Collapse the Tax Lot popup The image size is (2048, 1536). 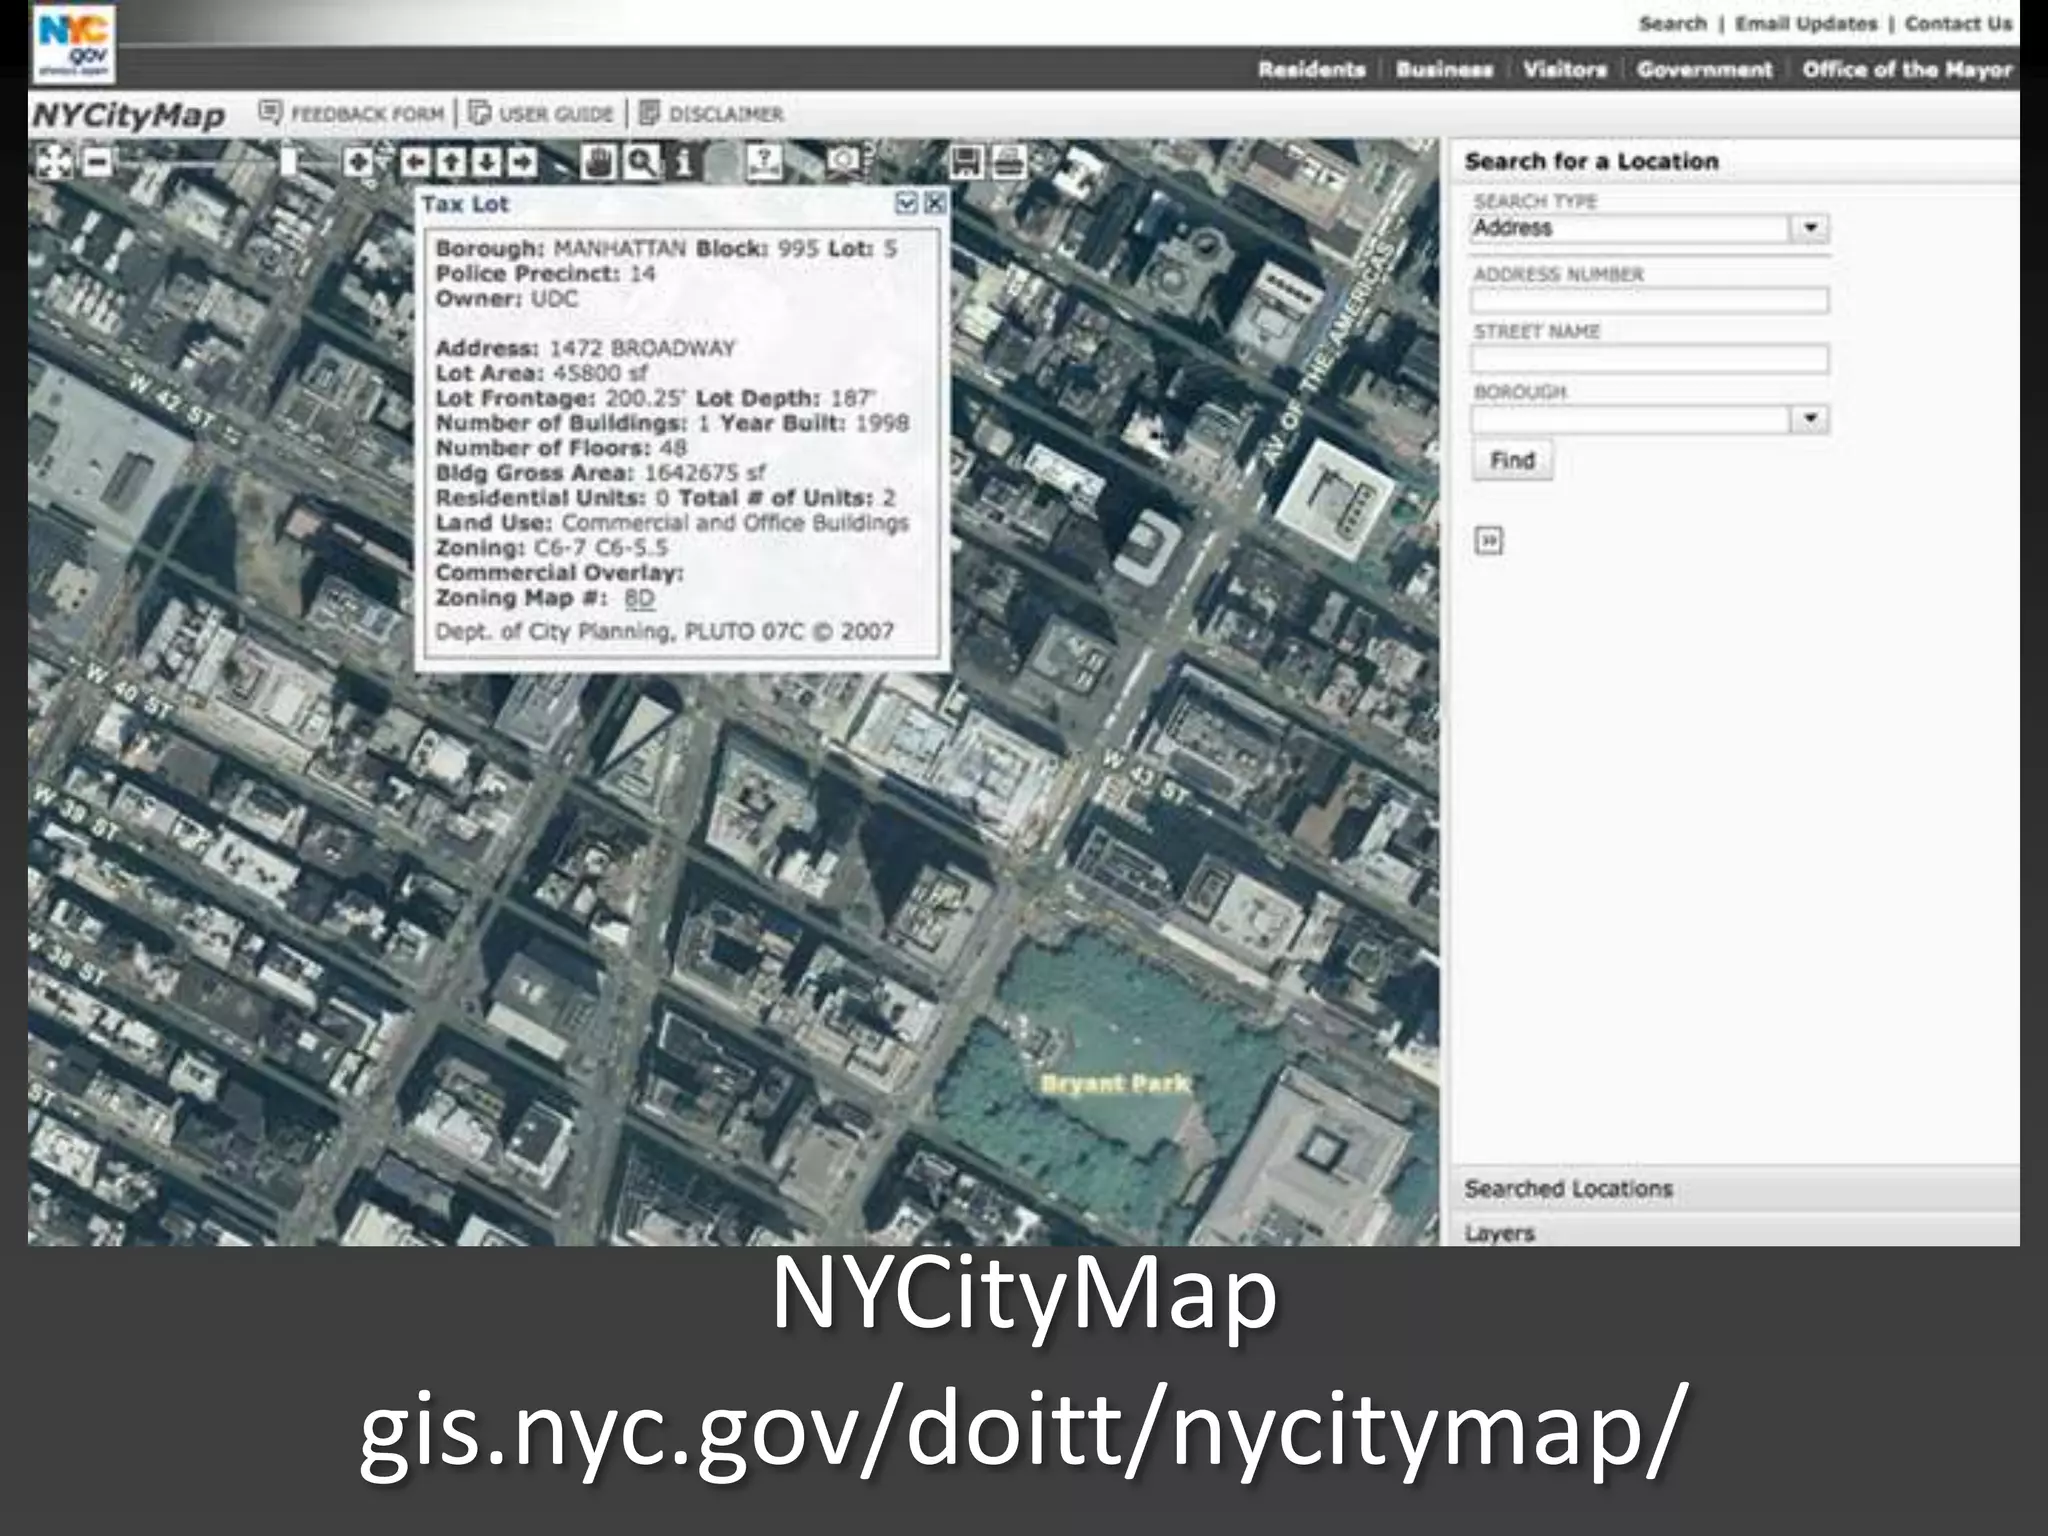[x=906, y=204]
